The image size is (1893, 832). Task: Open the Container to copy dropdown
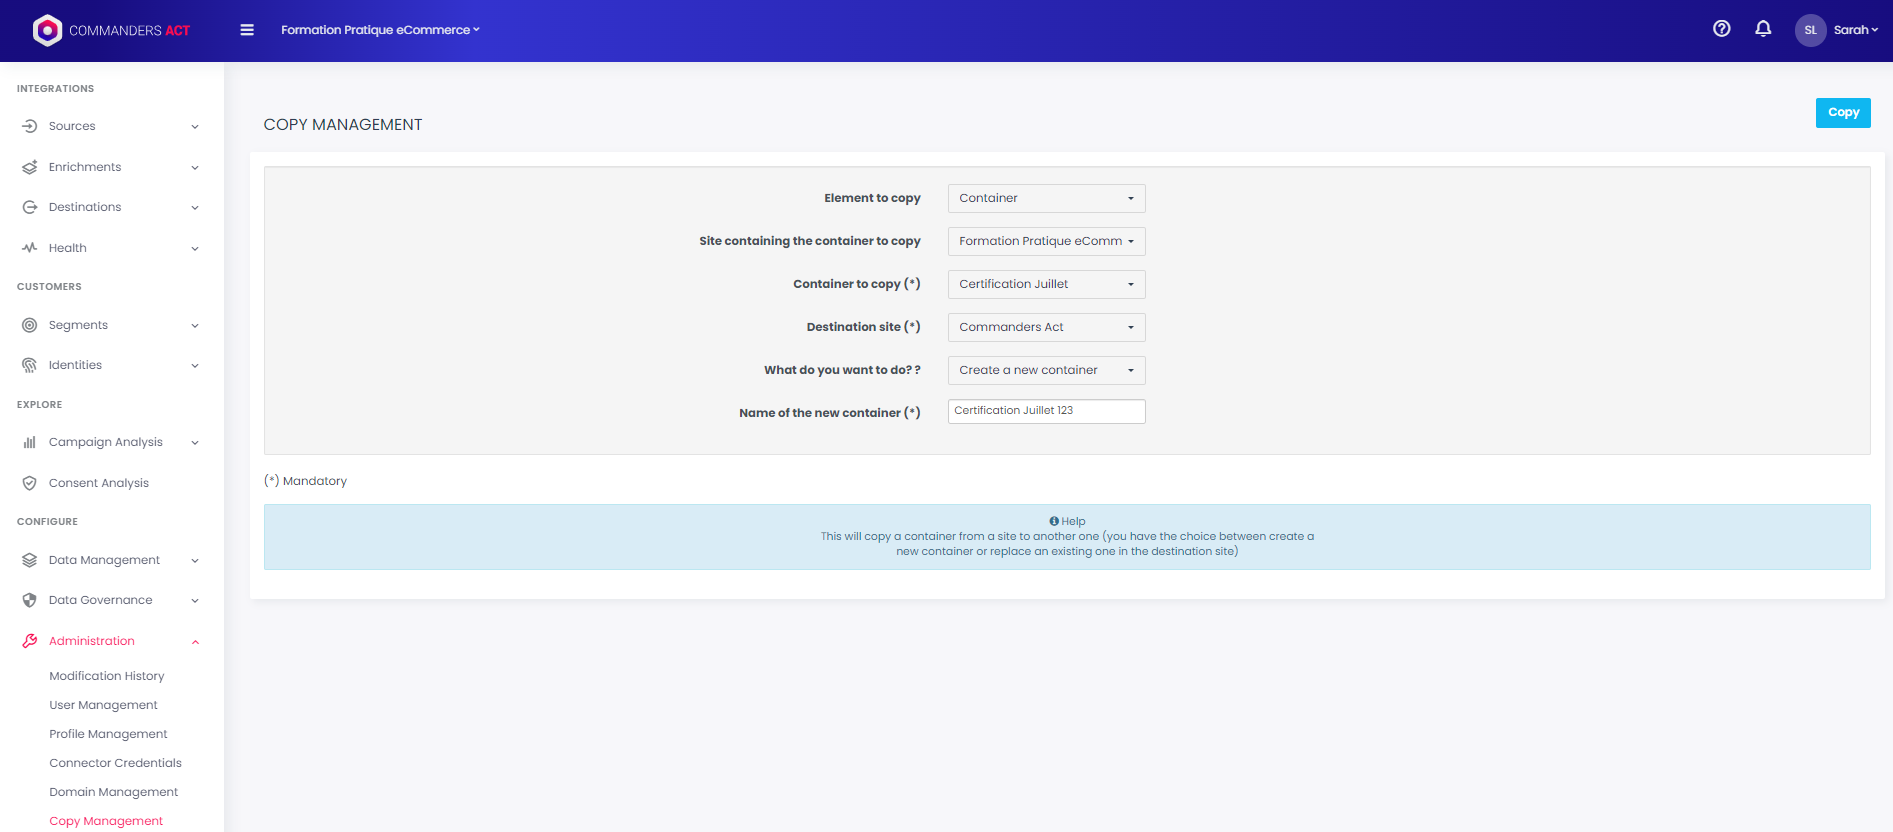pyautogui.click(x=1046, y=284)
